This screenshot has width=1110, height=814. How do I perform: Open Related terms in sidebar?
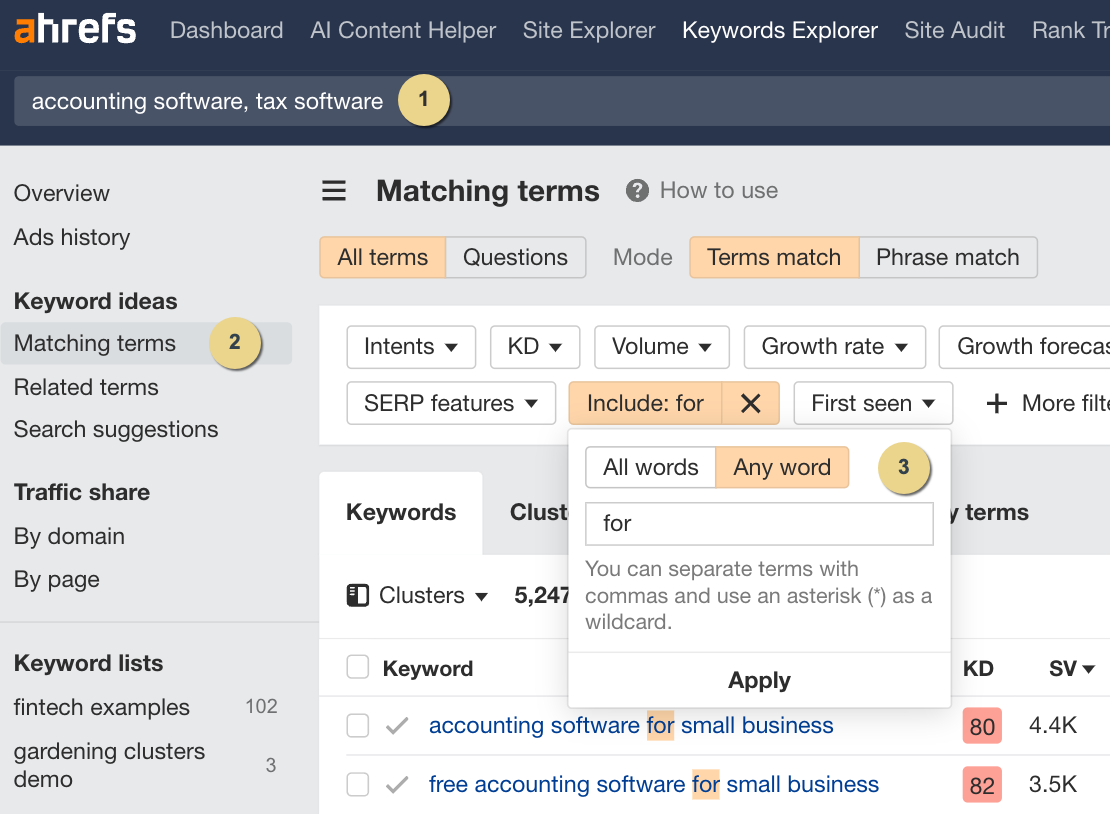tap(86, 387)
